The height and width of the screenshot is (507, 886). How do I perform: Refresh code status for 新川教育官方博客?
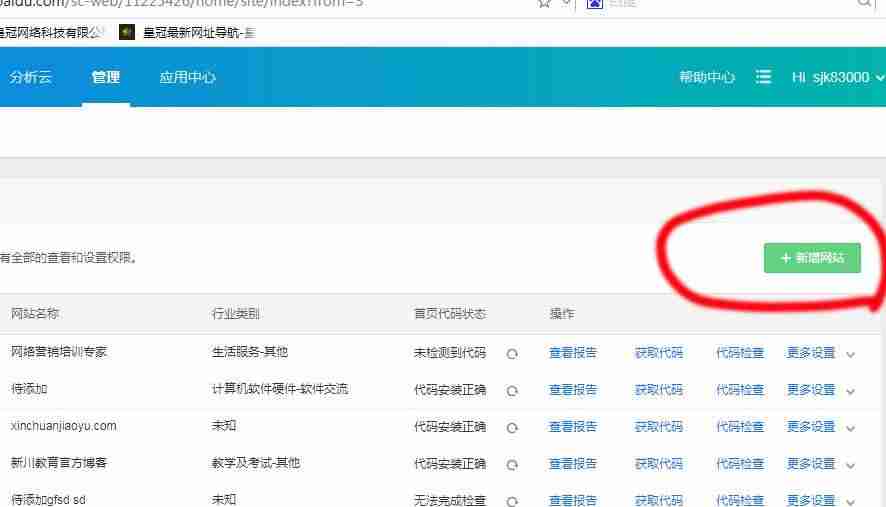point(512,465)
